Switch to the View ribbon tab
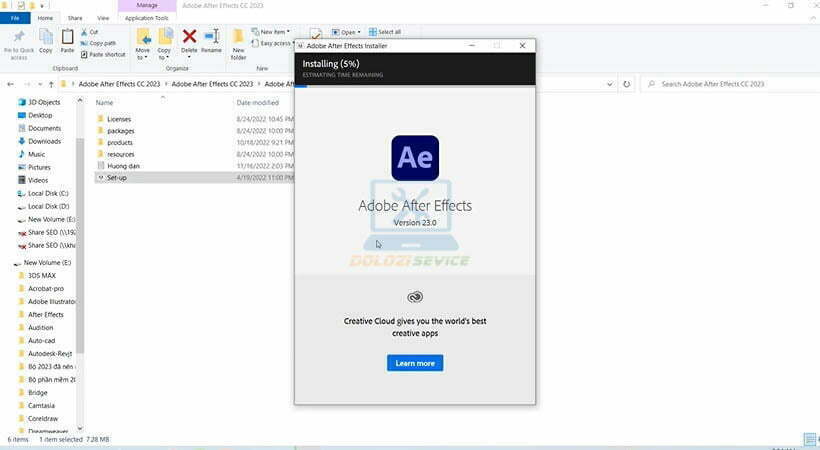Image resolution: width=820 pixels, height=450 pixels. tap(103, 18)
